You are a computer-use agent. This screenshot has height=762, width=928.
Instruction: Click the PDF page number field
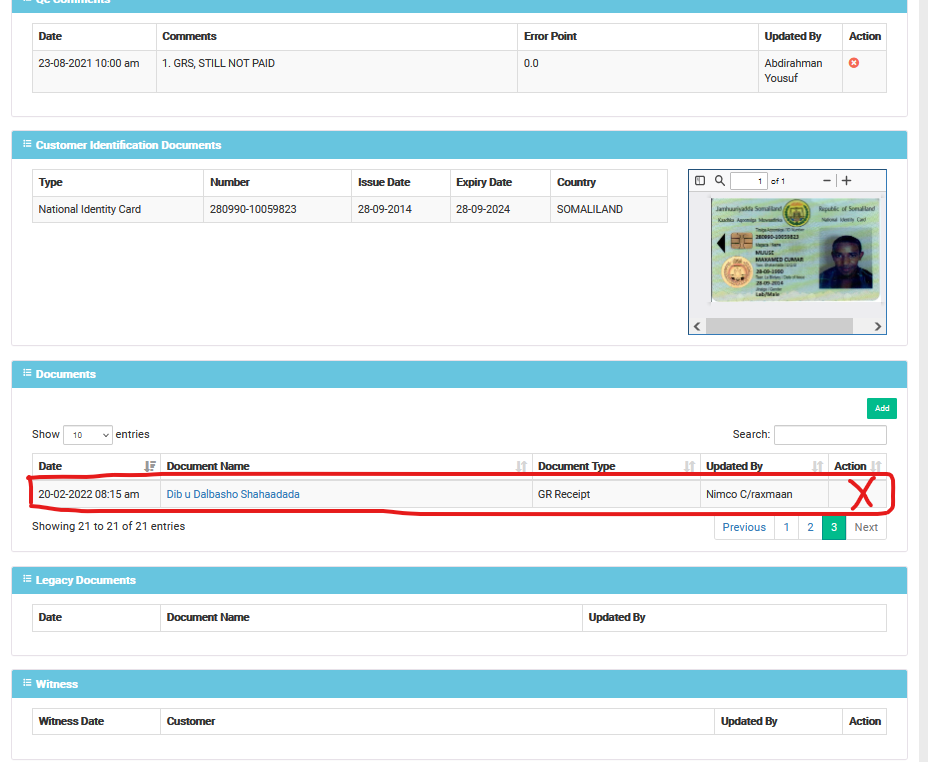tap(749, 181)
